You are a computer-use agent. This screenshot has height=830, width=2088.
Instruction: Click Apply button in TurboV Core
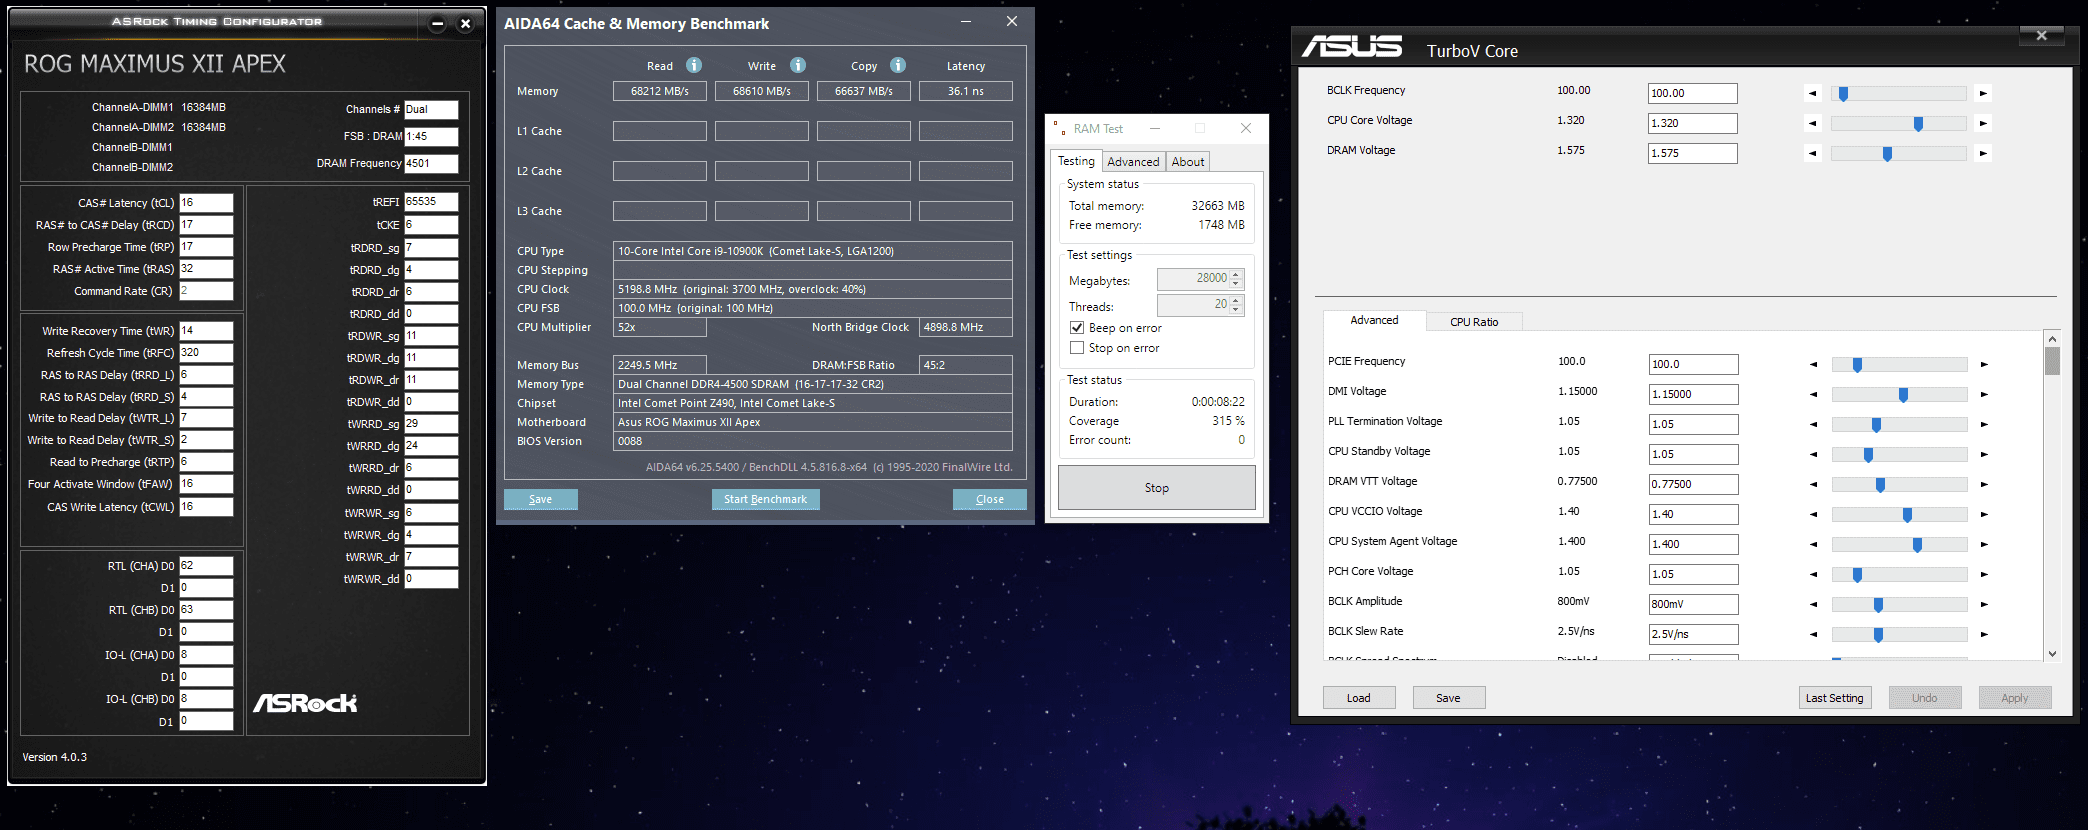click(2014, 698)
